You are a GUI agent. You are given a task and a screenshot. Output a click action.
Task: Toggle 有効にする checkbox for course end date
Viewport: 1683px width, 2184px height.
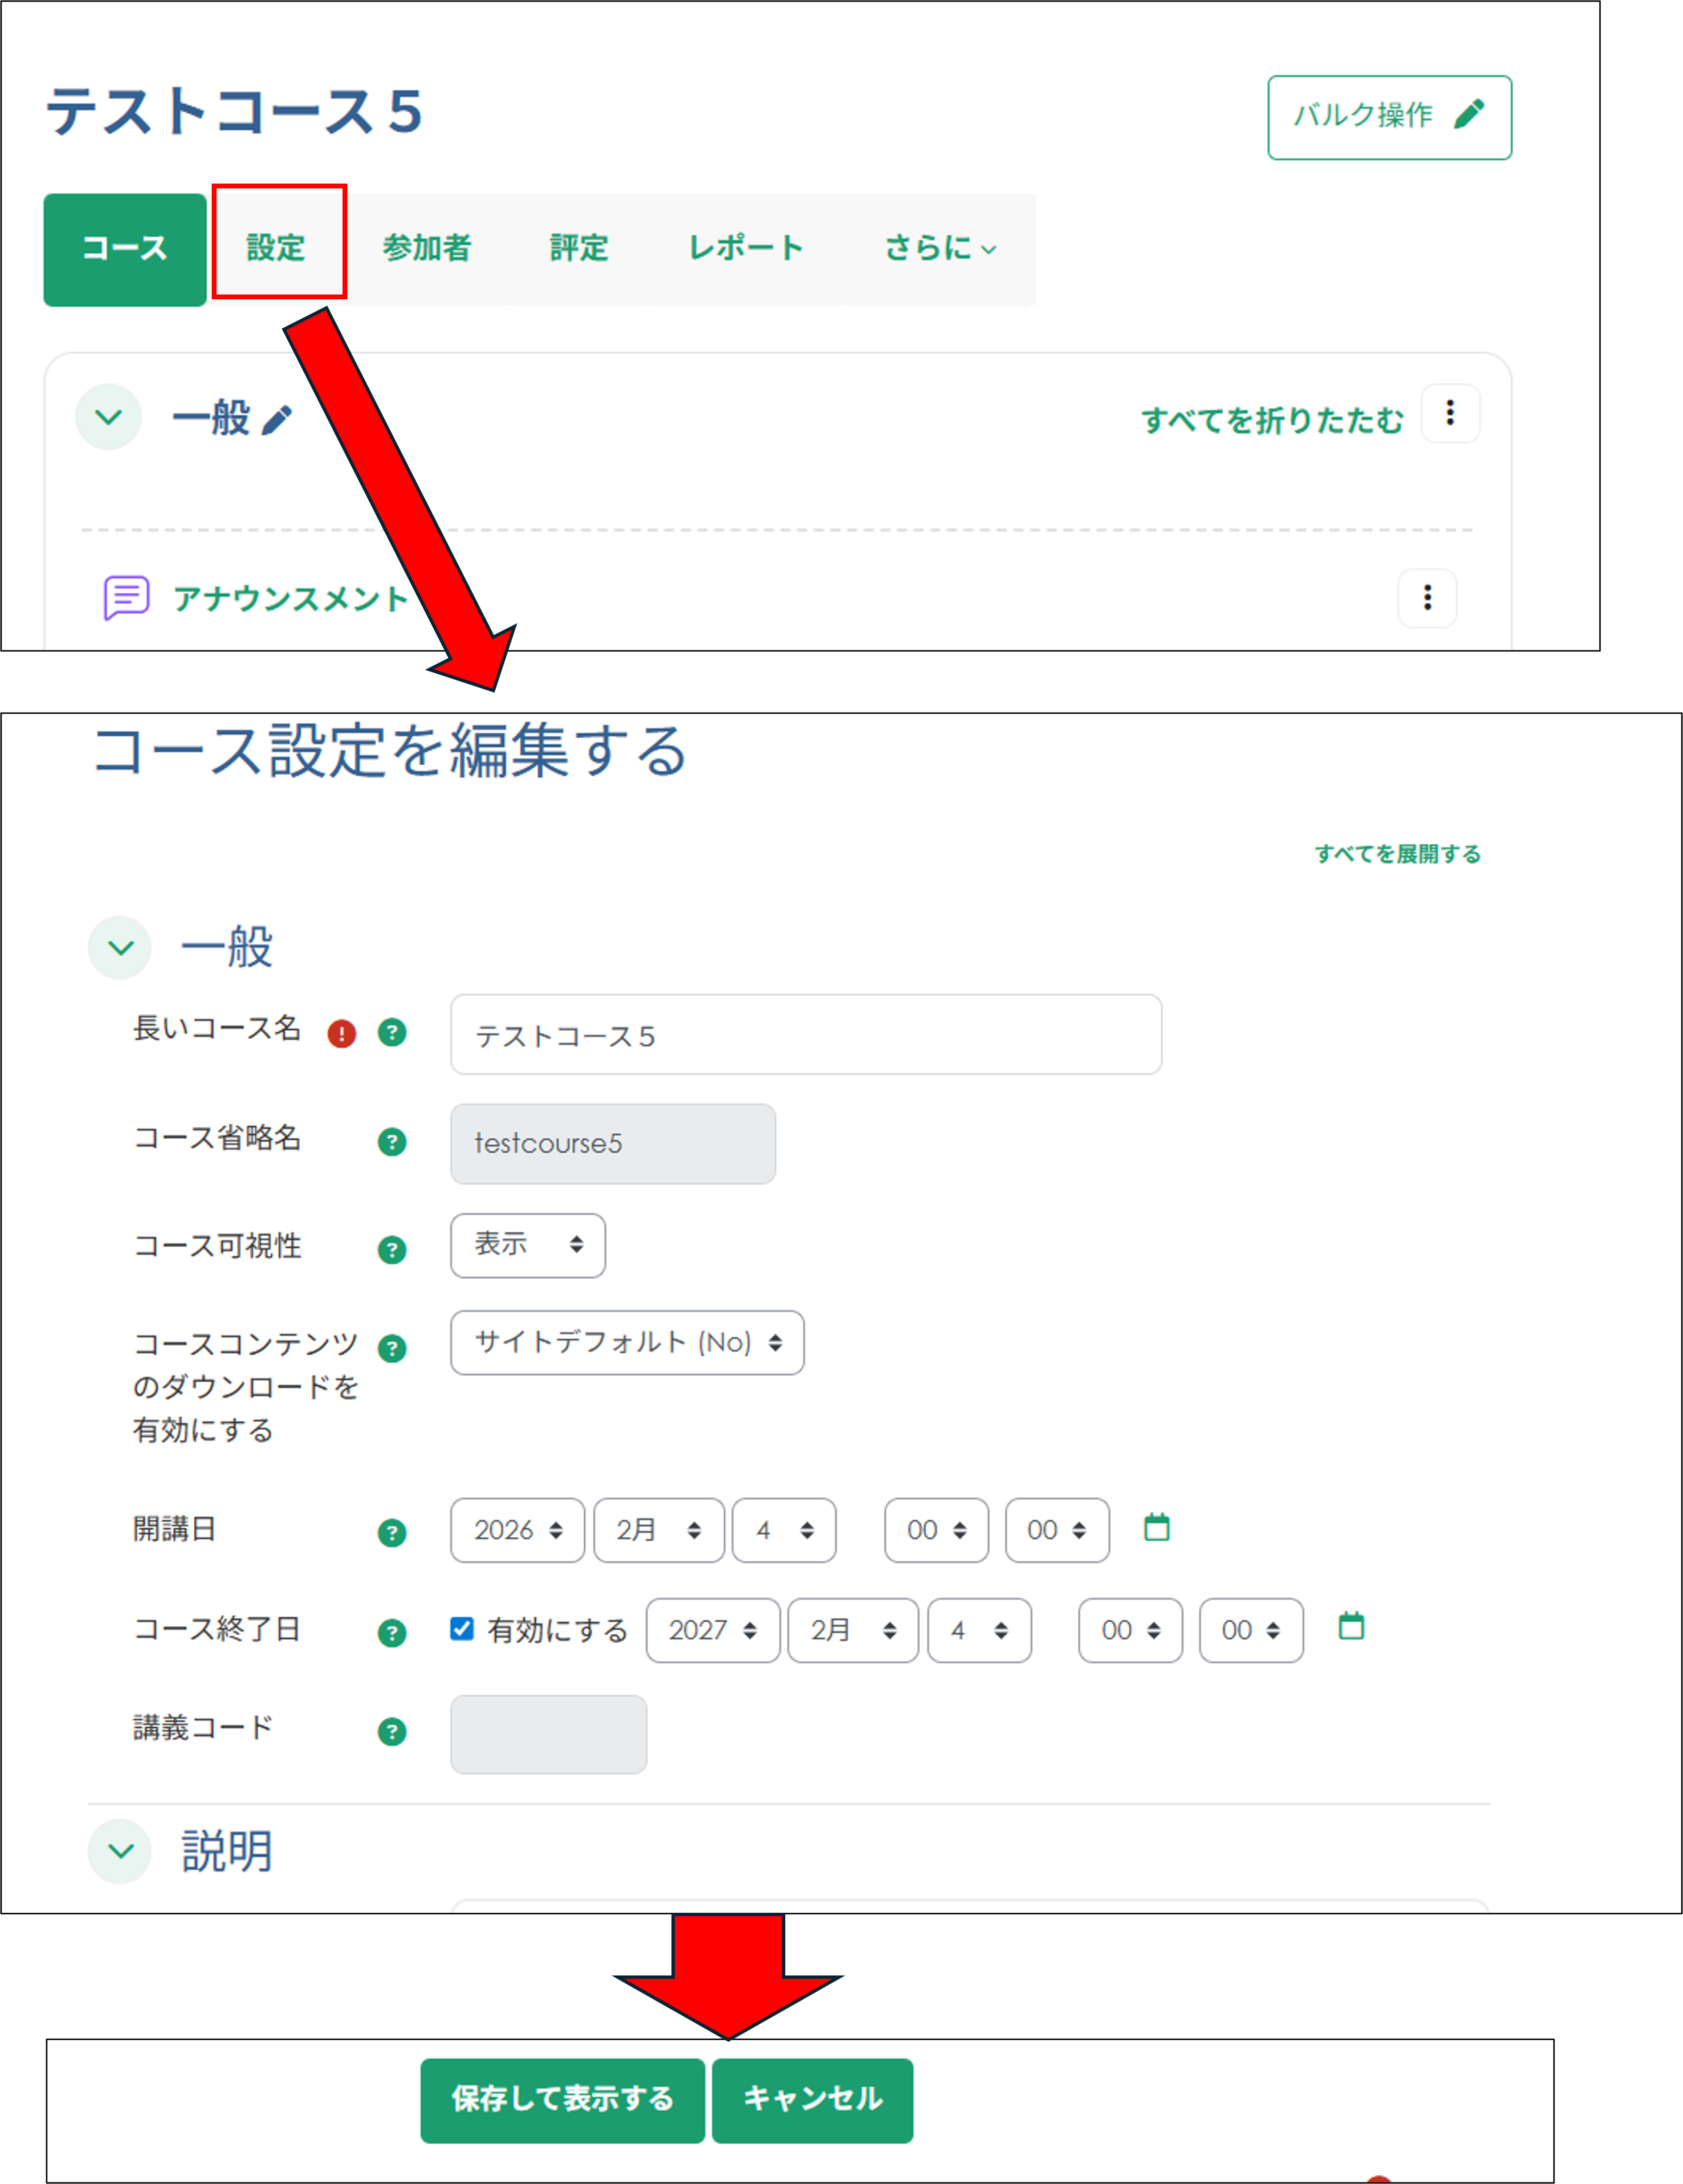462,1629
